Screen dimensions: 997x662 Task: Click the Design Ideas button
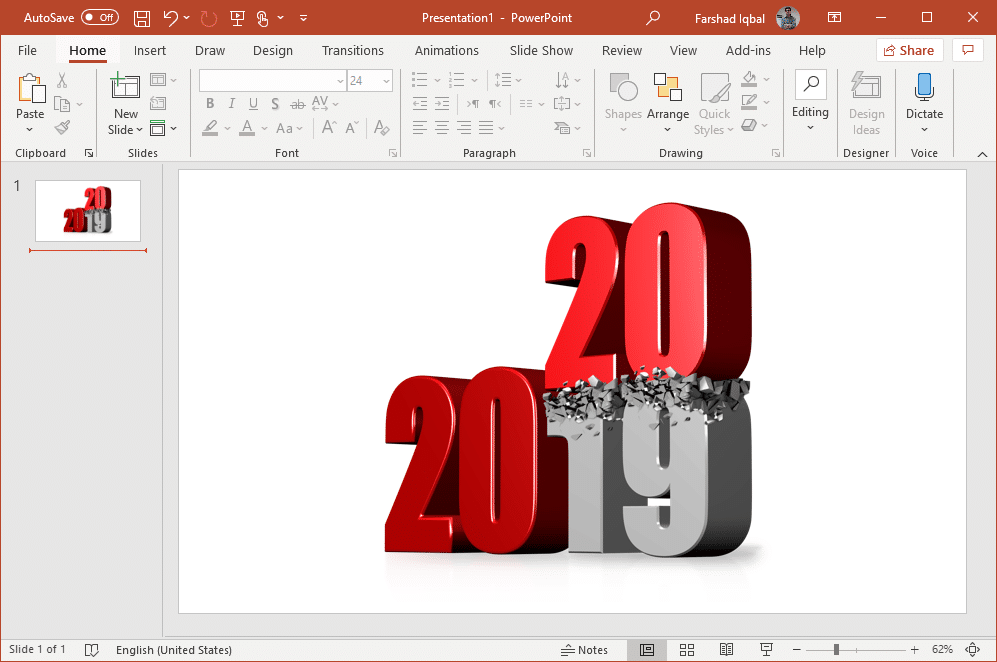coord(866,104)
